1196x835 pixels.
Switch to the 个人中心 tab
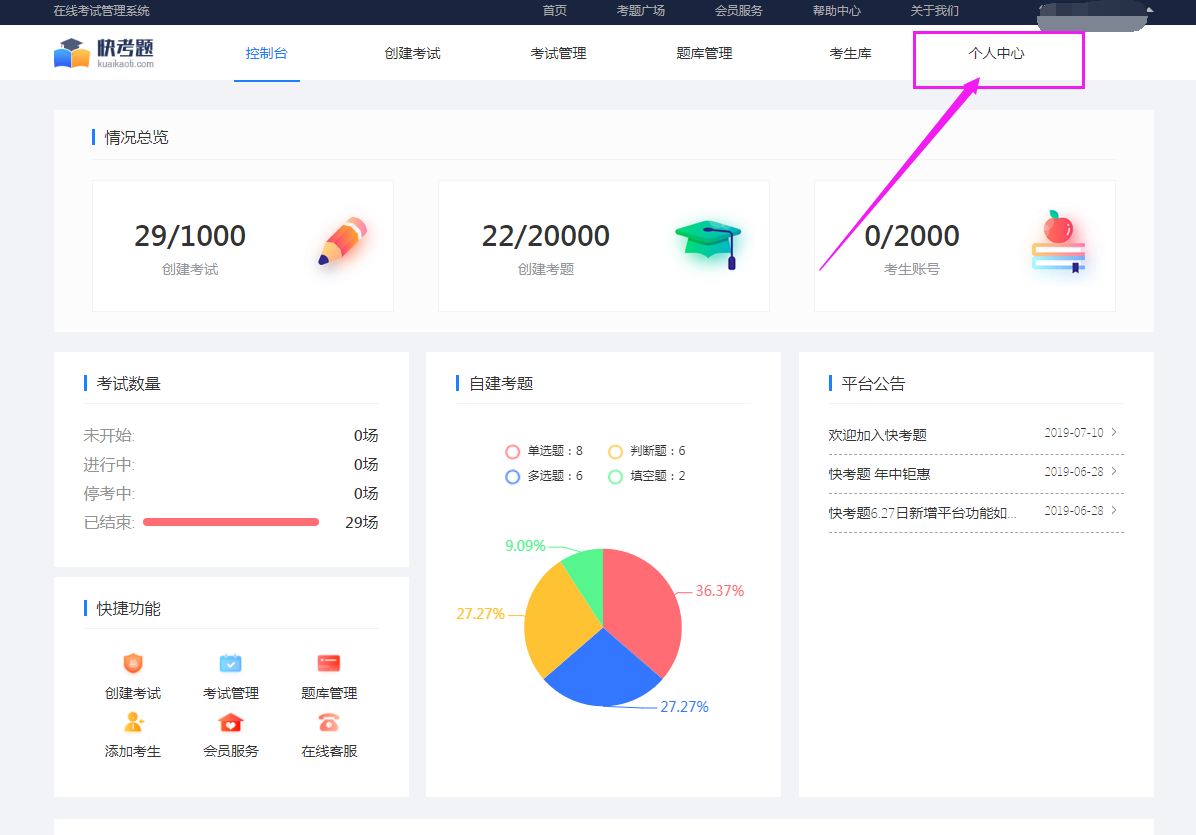pyautogui.click(x=996, y=54)
